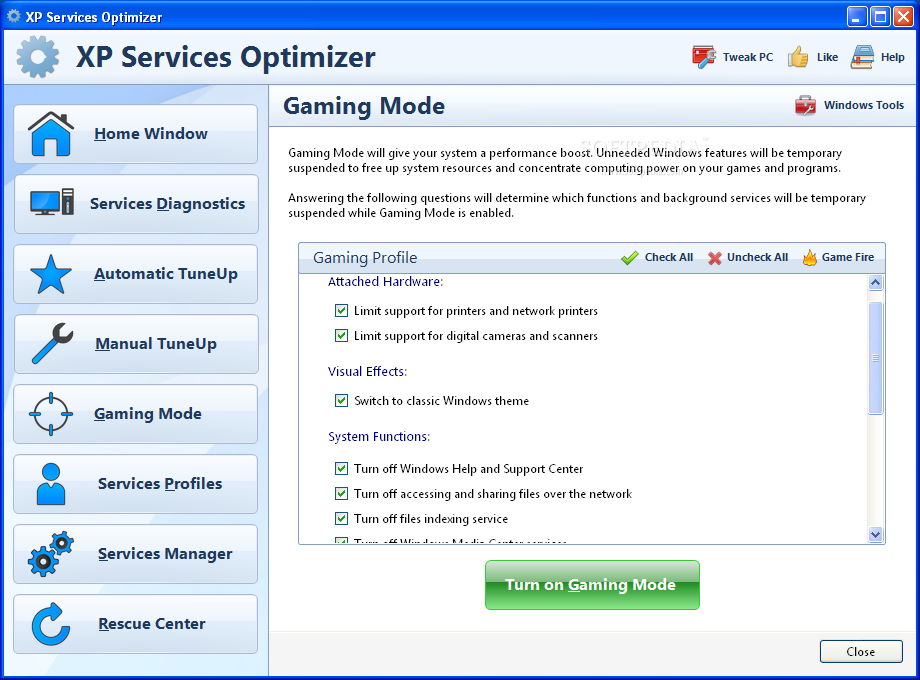
Task: Click the Manual TuneUp wrench icon
Action: 53,343
